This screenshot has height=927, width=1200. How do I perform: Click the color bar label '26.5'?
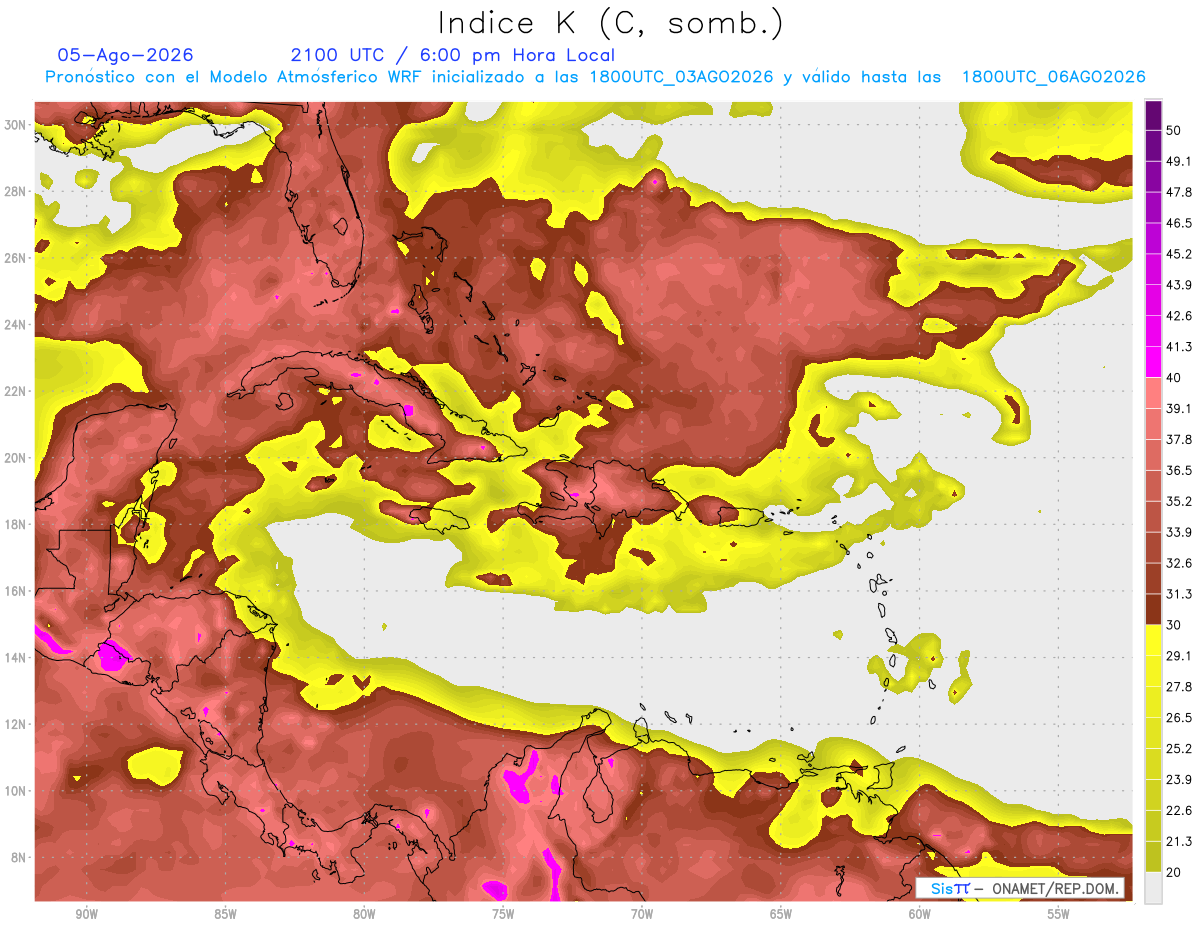point(1179,717)
